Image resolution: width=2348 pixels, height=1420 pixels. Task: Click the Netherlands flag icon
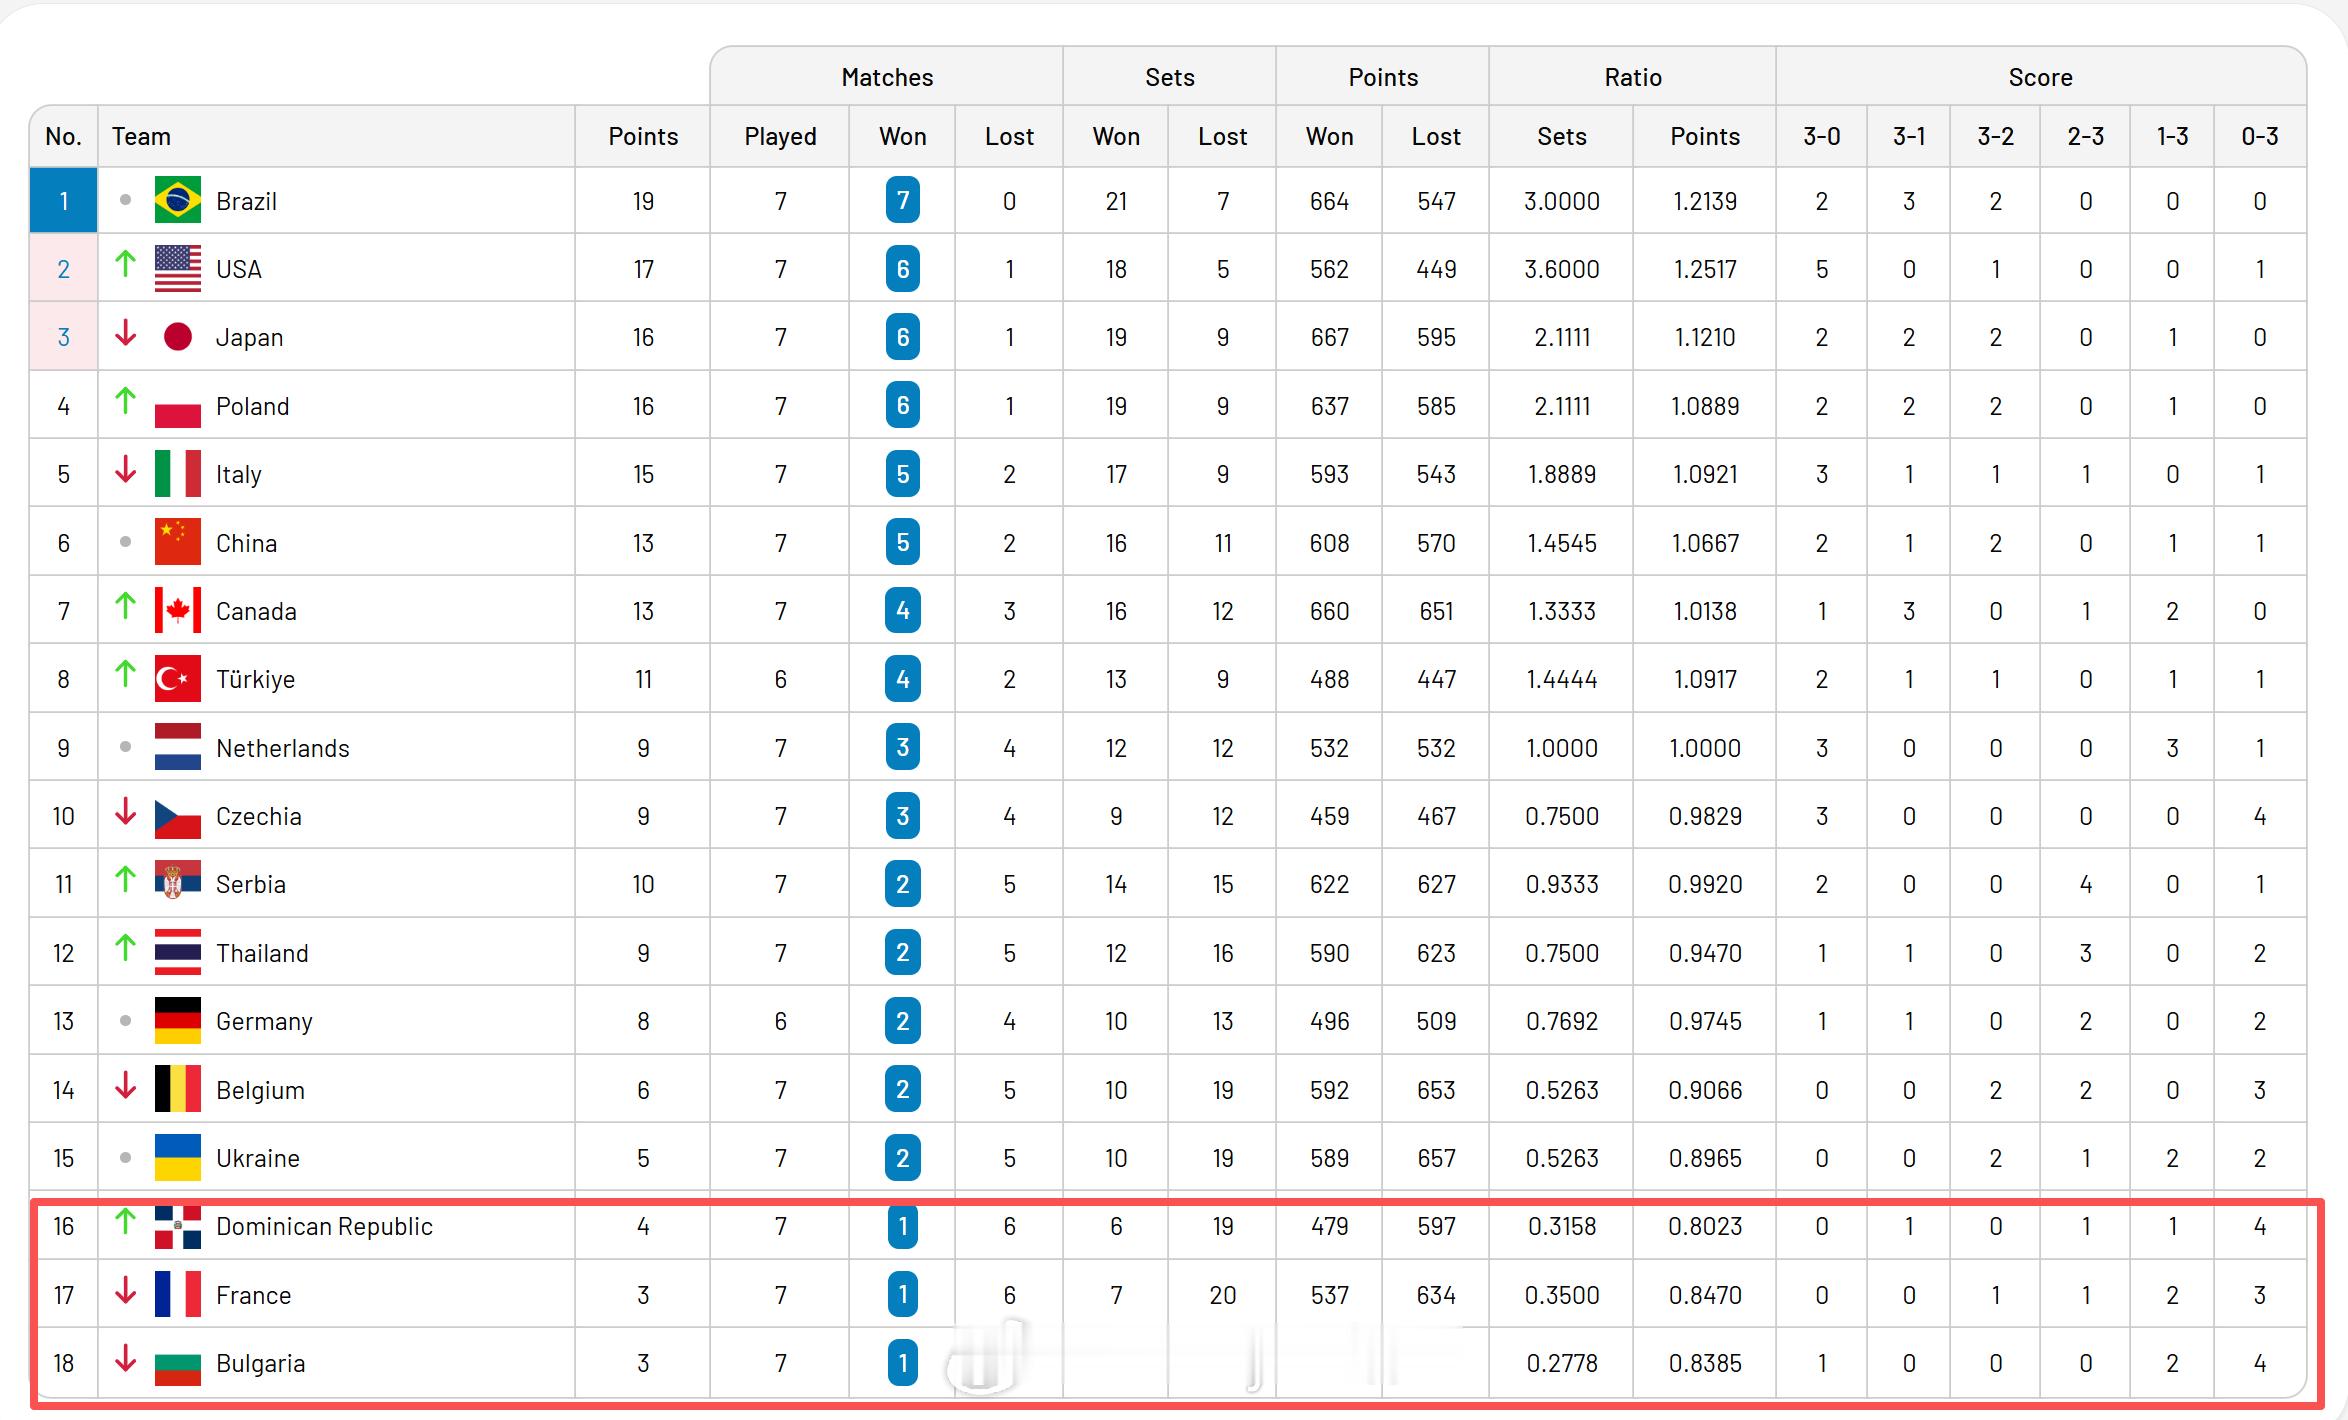[x=178, y=747]
